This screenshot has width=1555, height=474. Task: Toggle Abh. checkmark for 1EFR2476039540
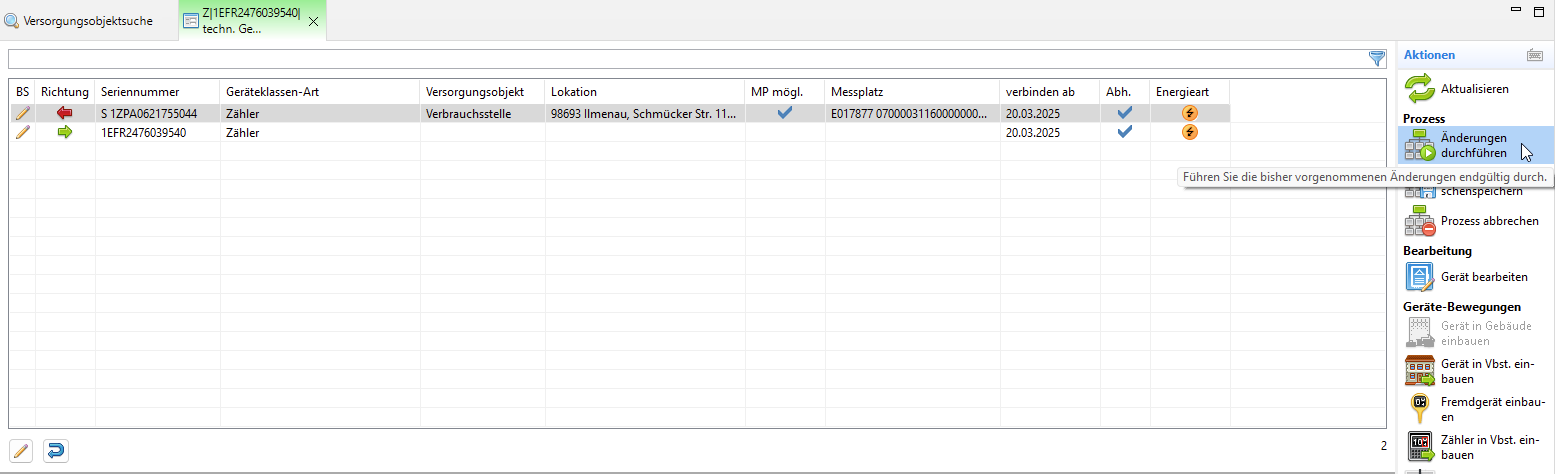[1124, 132]
